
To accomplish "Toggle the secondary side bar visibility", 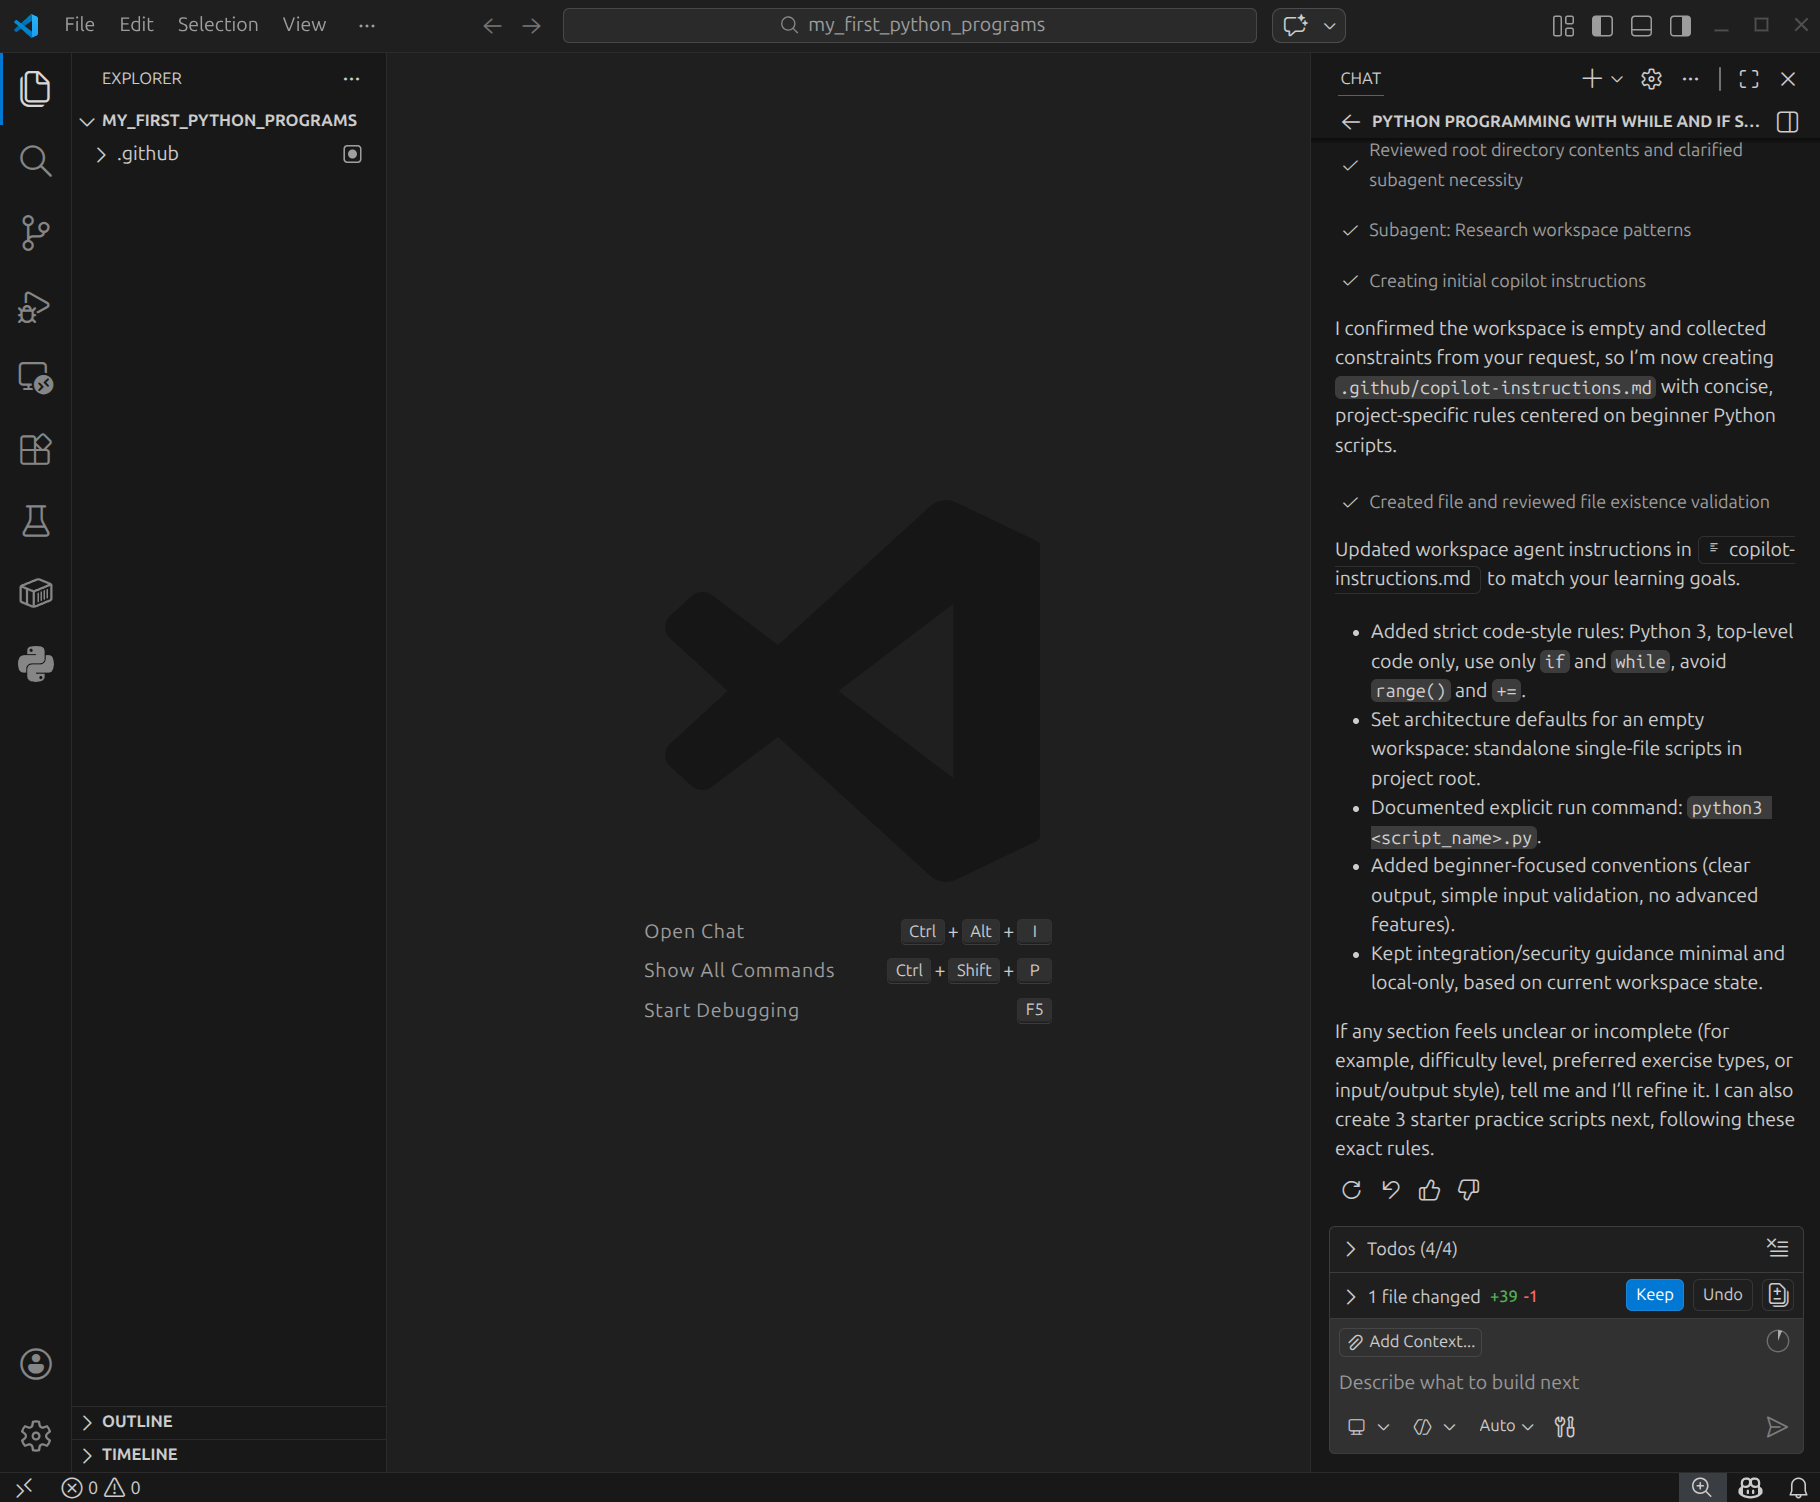I will point(1680,26).
